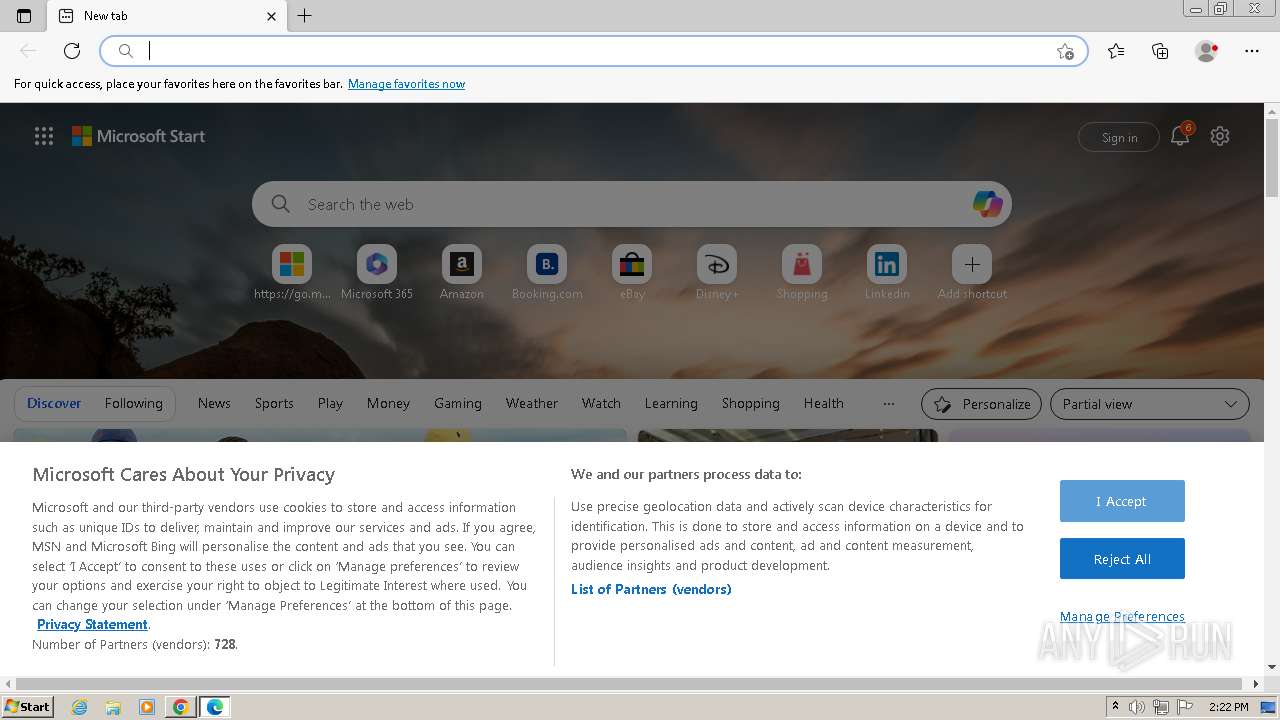Open the Favorites panel icon
This screenshot has width=1280, height=720.
[1116, 51]
